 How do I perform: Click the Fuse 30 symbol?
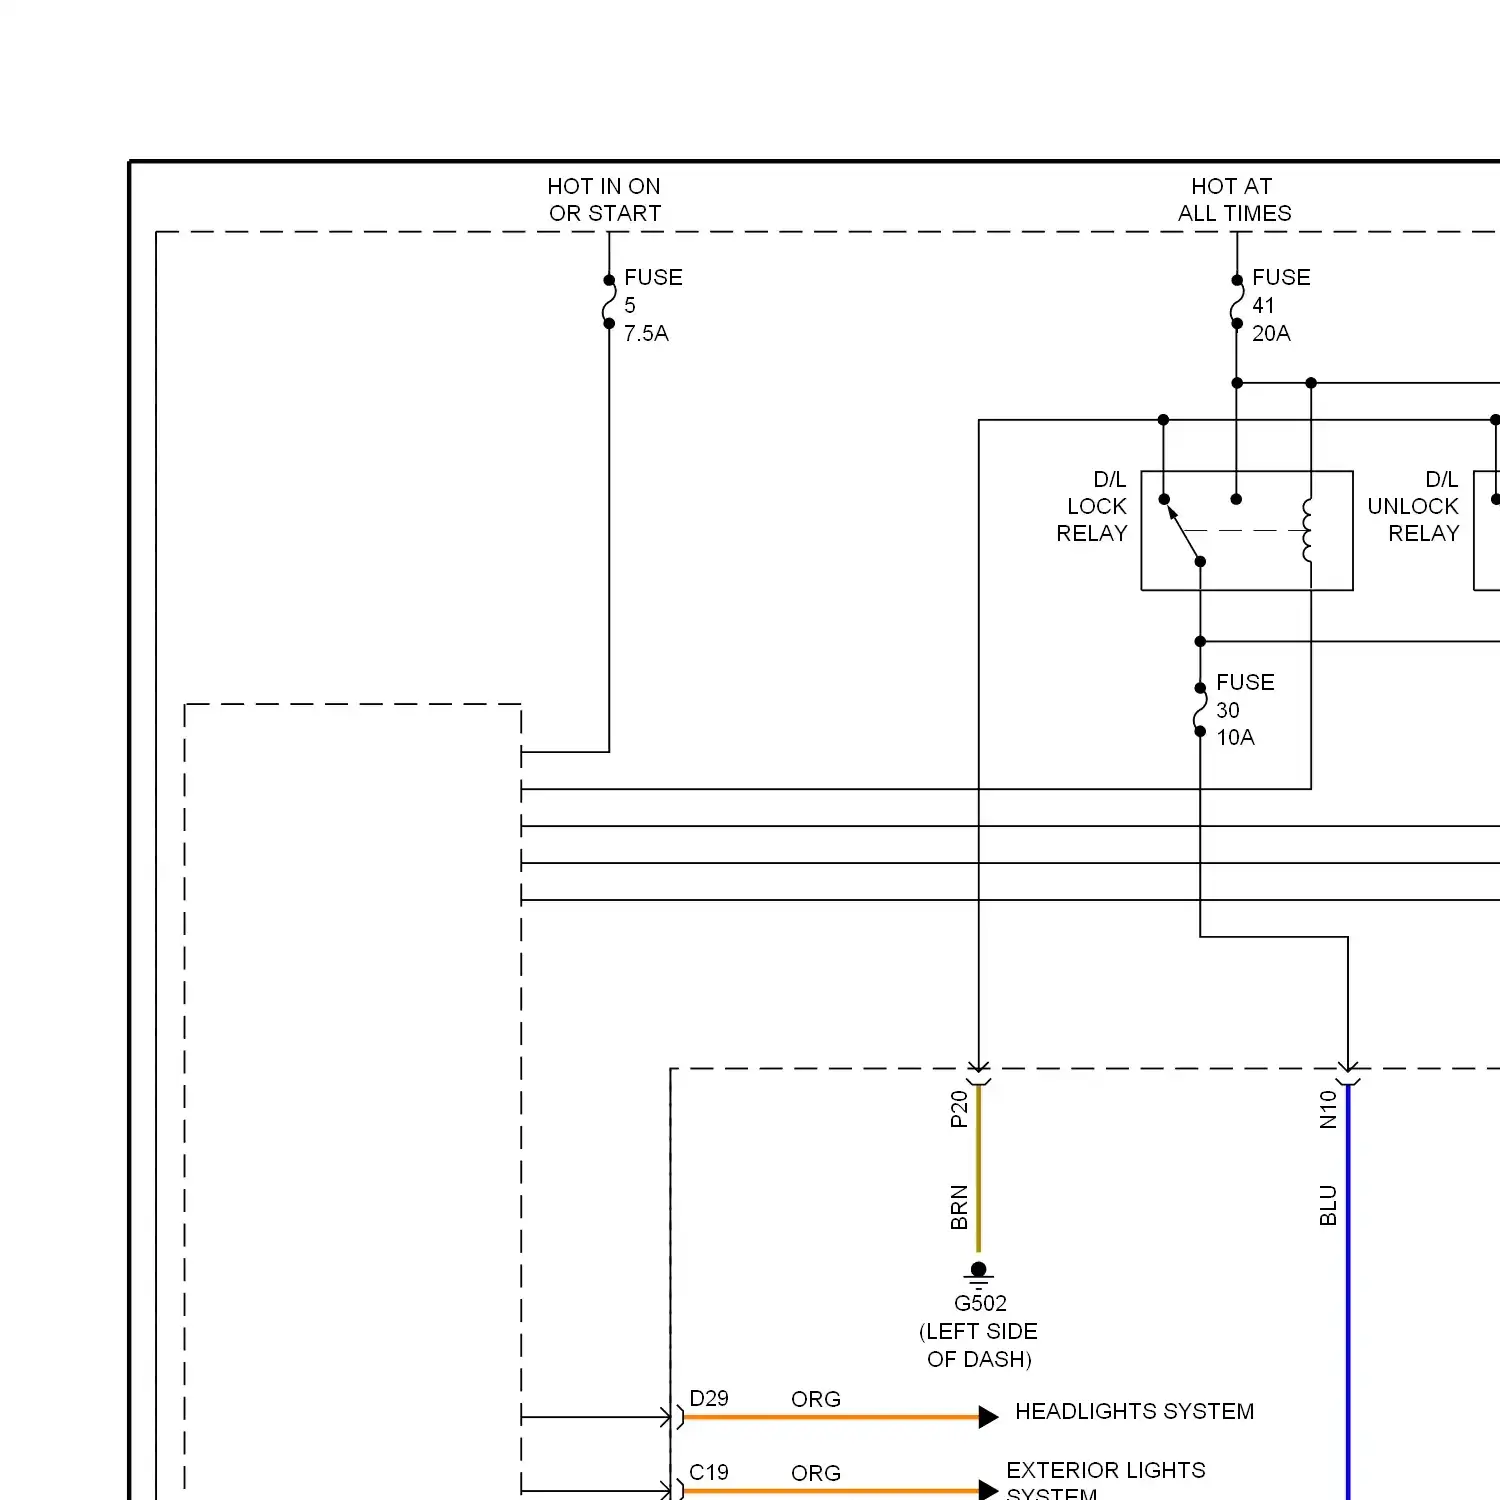click(x=1200, y=709)
